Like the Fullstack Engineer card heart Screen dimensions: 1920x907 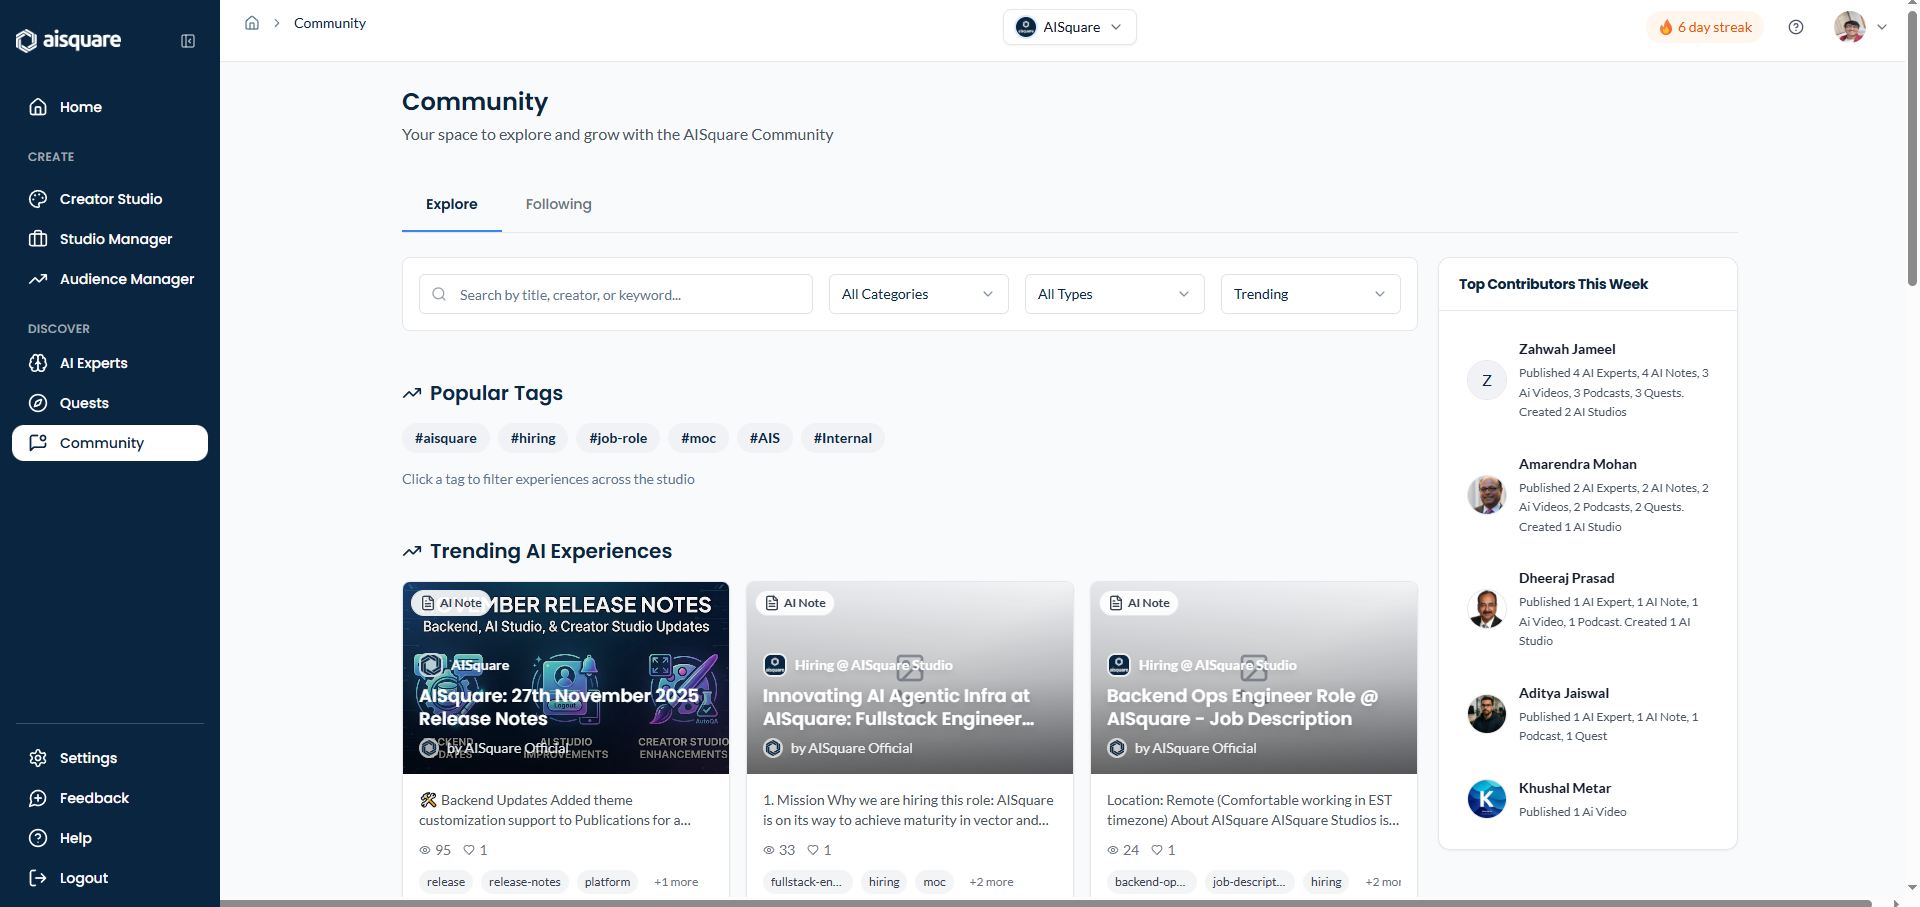(x=813, y=850)
